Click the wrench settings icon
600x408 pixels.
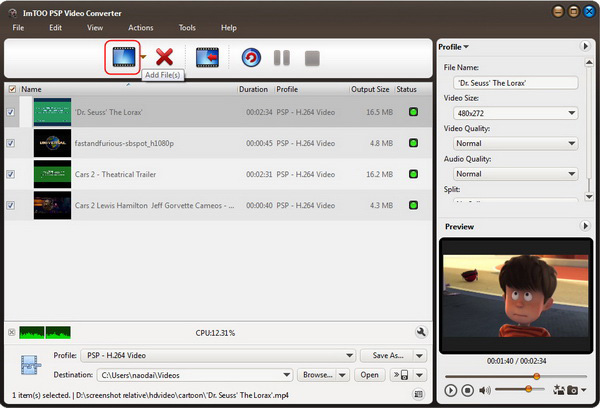click(x=421, y=332)
